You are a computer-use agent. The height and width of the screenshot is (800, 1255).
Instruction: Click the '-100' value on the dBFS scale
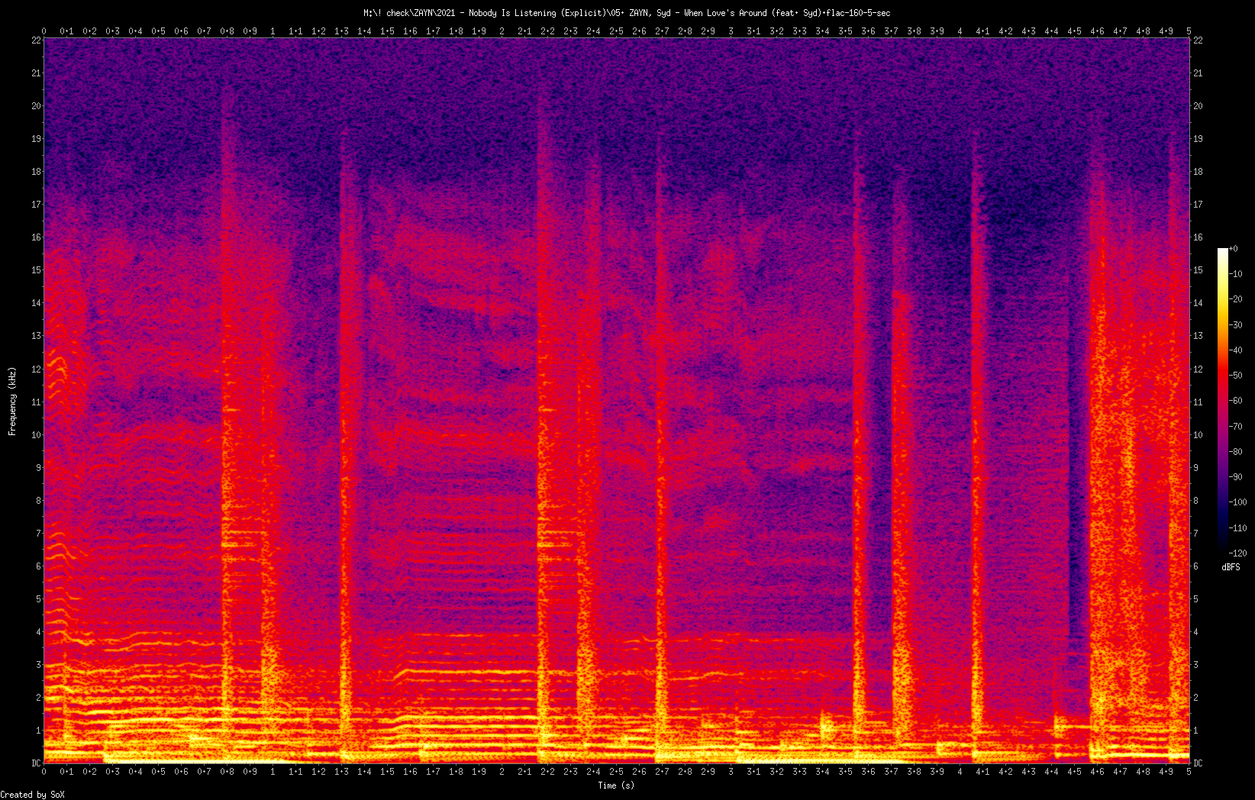point(1239,502)
